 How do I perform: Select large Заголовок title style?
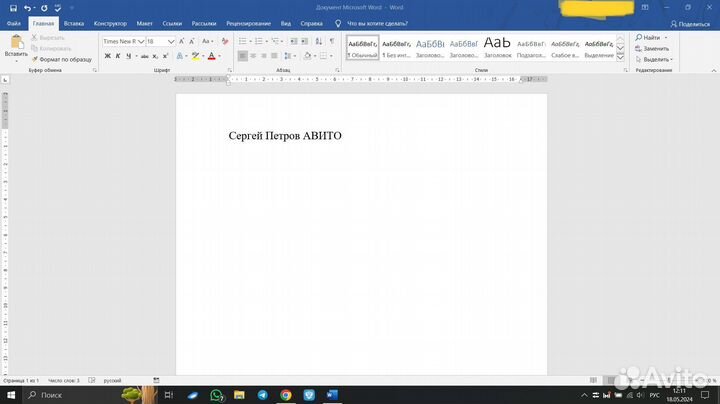[497, 48]
